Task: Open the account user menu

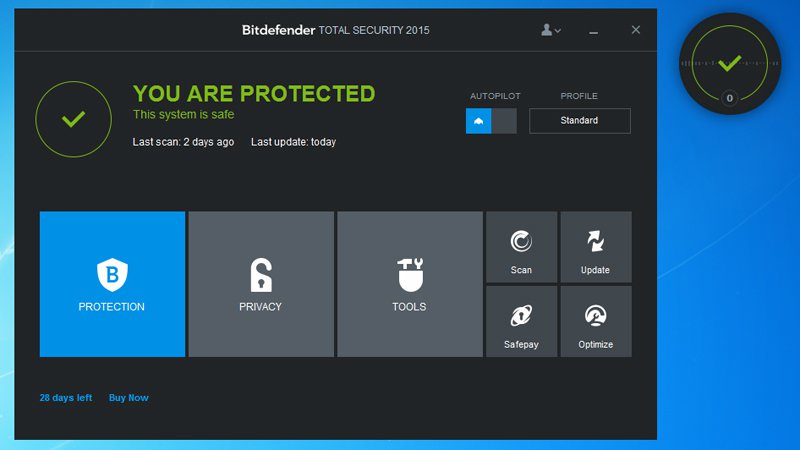Action: [x=551, y=30]
